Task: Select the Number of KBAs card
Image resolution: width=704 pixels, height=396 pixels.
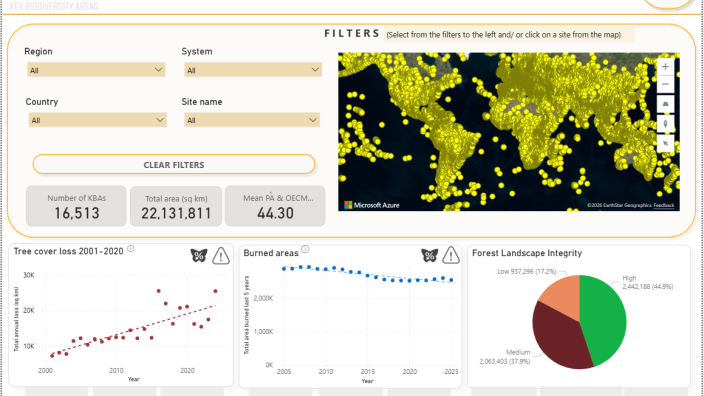Action: pos(76,206)
